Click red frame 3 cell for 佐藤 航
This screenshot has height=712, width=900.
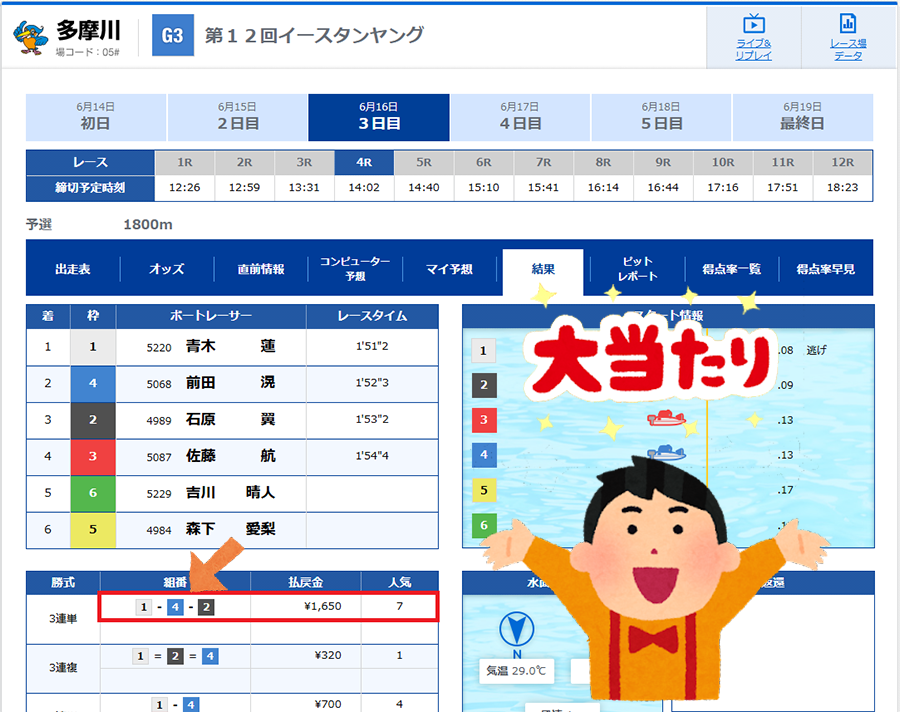(x=93, y=456)
